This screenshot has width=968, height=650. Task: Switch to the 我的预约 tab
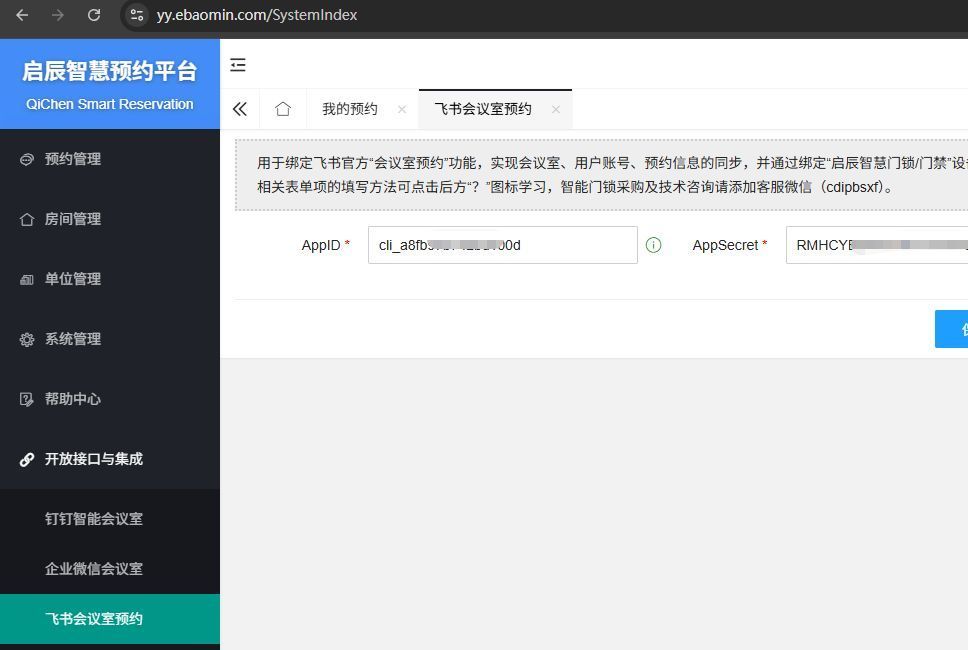[350, 109]
